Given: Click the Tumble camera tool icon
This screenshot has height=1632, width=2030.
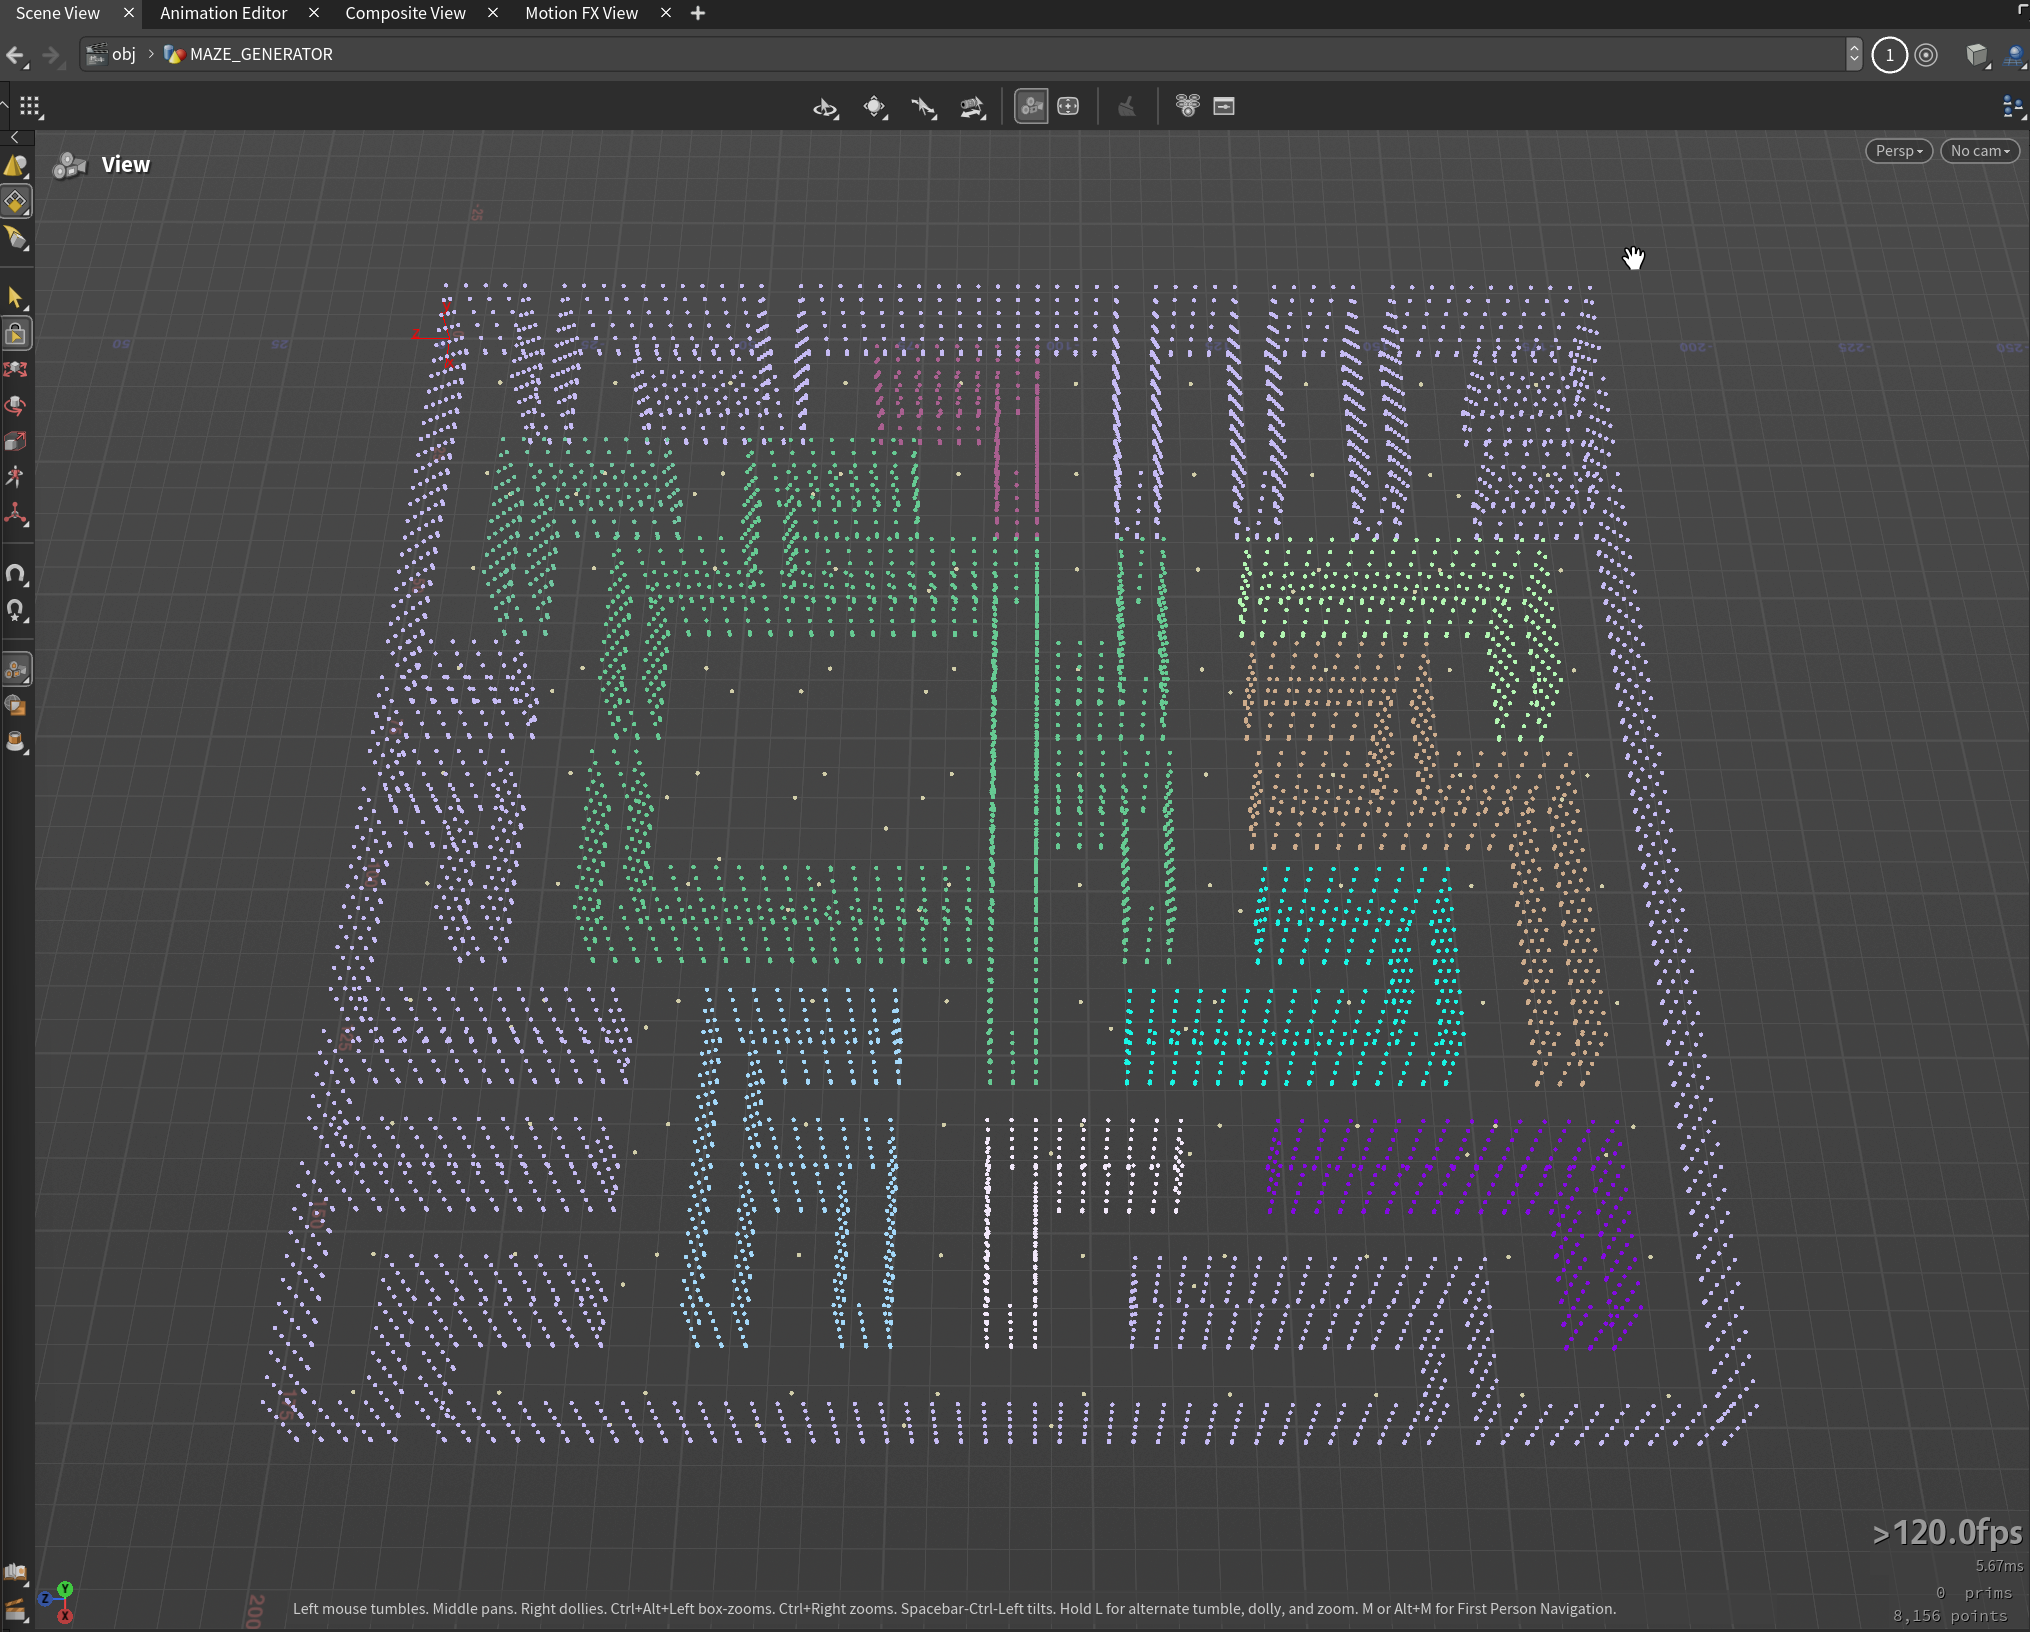Looking at the screenshot, I should click(825, 107).
